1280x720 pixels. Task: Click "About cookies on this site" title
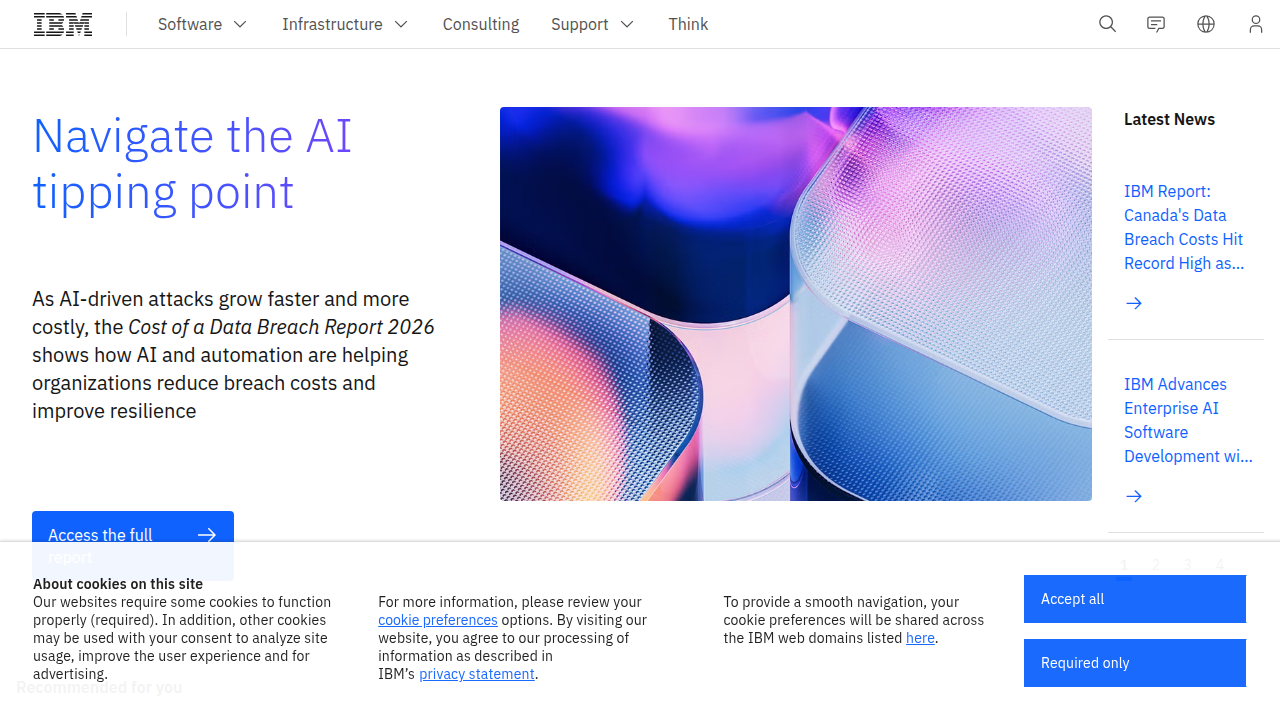(118, 584)
